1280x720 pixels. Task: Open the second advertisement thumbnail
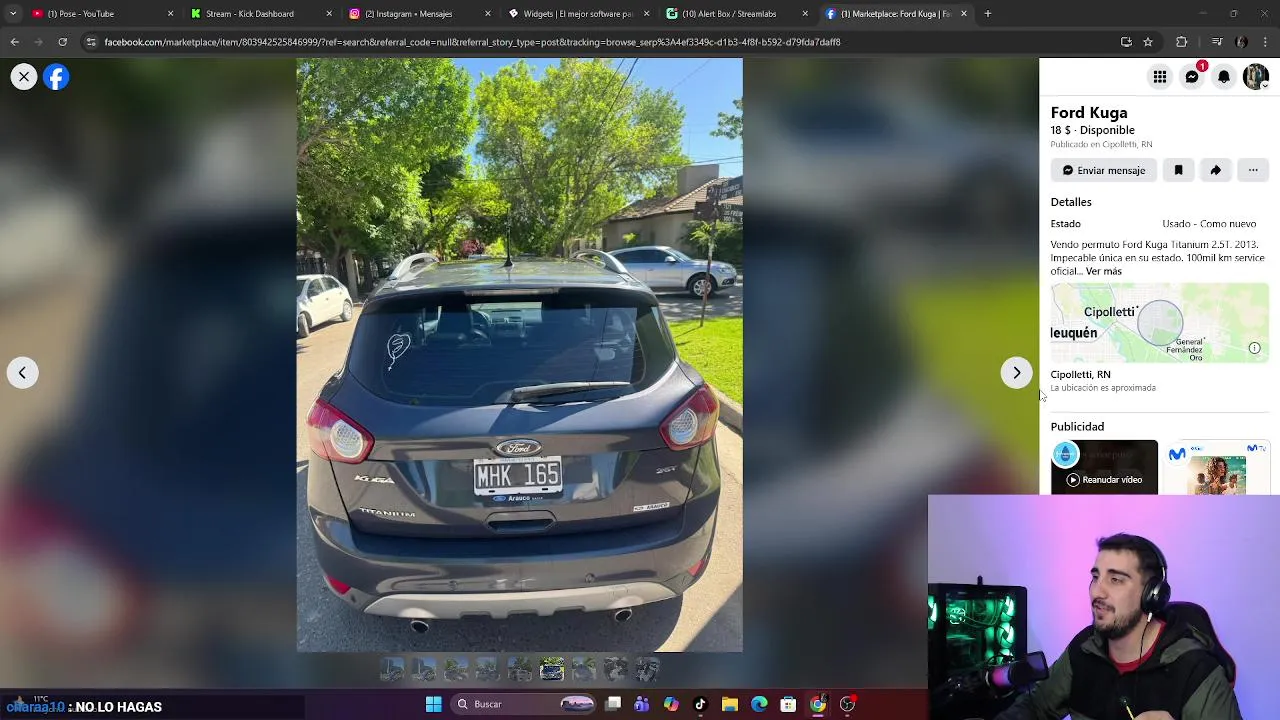pyautogui.click(x=1217, y=468)
